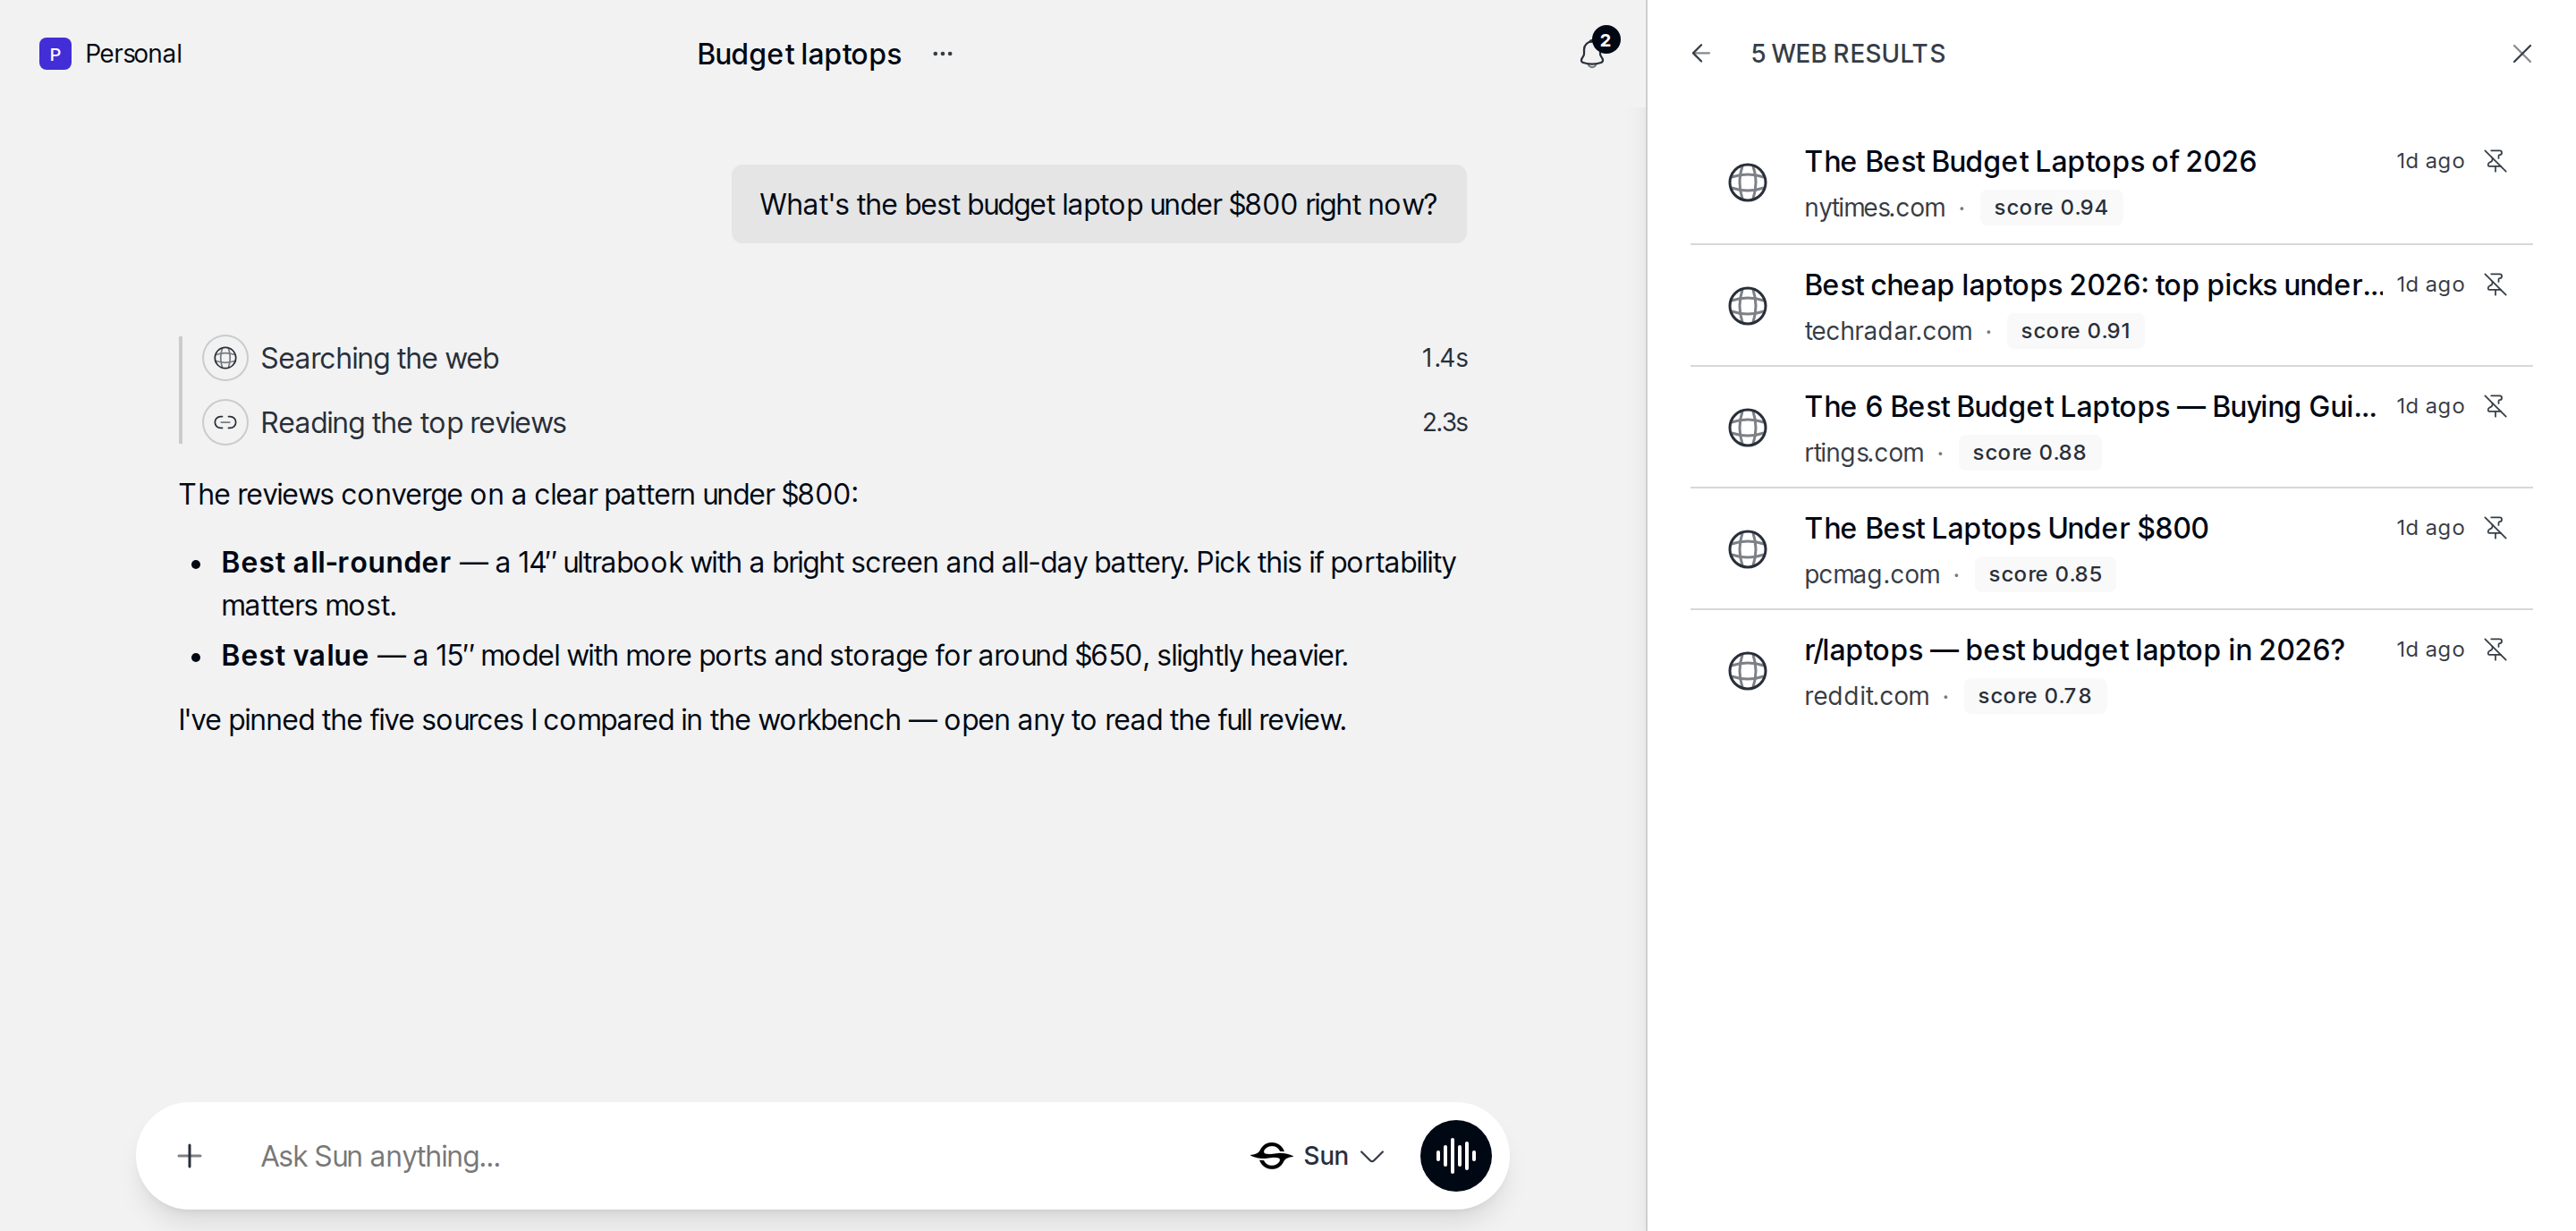
Task: Focus the Ask Sun anything input field
Action: (740, 1156)
